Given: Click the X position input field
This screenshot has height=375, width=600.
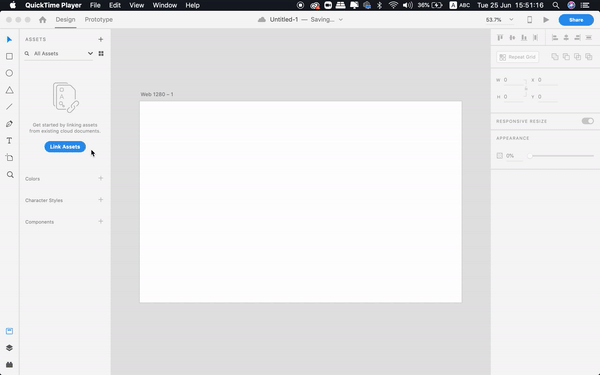Looking at the screenshot, I should click(548, 80).
